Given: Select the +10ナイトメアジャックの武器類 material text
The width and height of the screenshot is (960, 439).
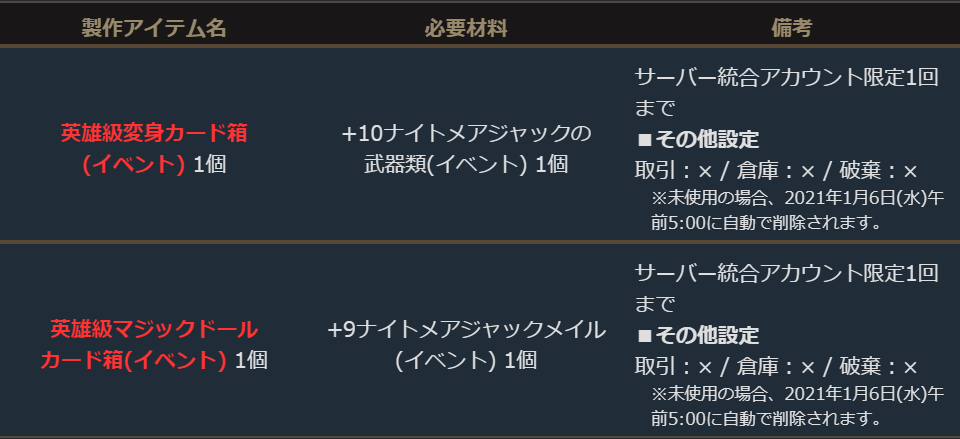Looking at the screenshot, I should tap(466, 132).
